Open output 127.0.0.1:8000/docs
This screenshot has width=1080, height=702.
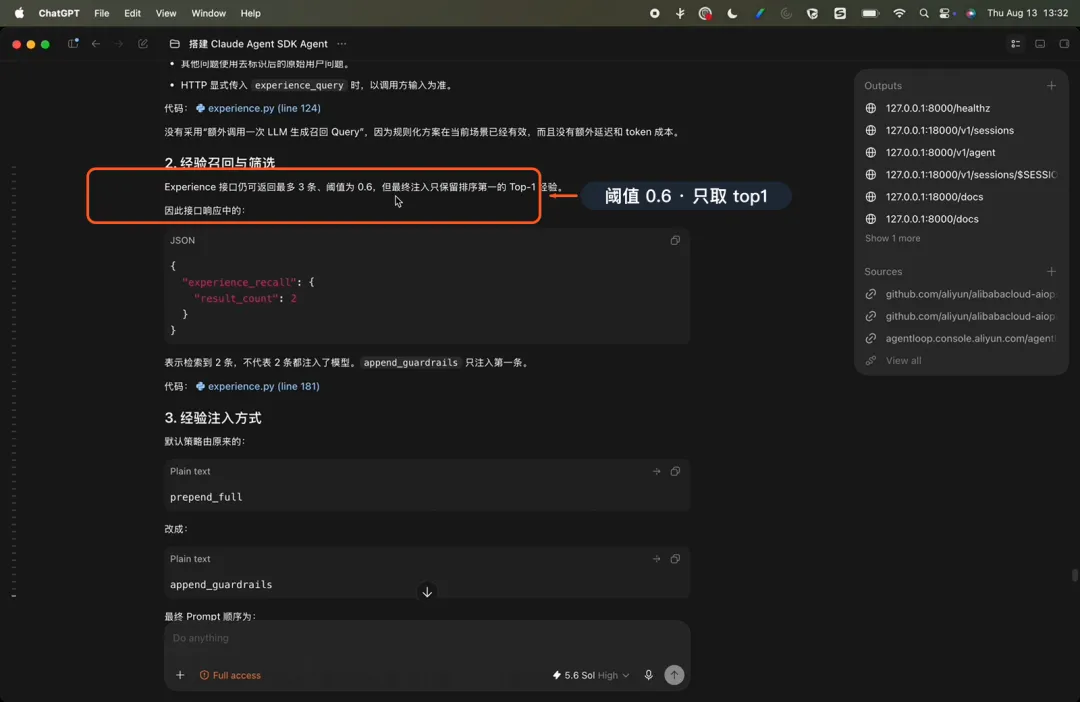pyautogui.click(x=932, y=218)
